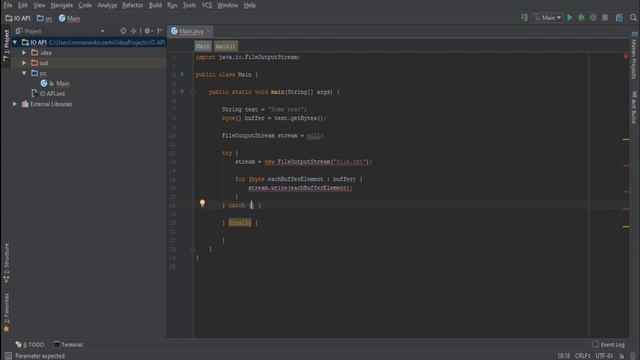Open the Navigate menu
The width and height of the screenshot is (640, 360).
tap(62, 5)
